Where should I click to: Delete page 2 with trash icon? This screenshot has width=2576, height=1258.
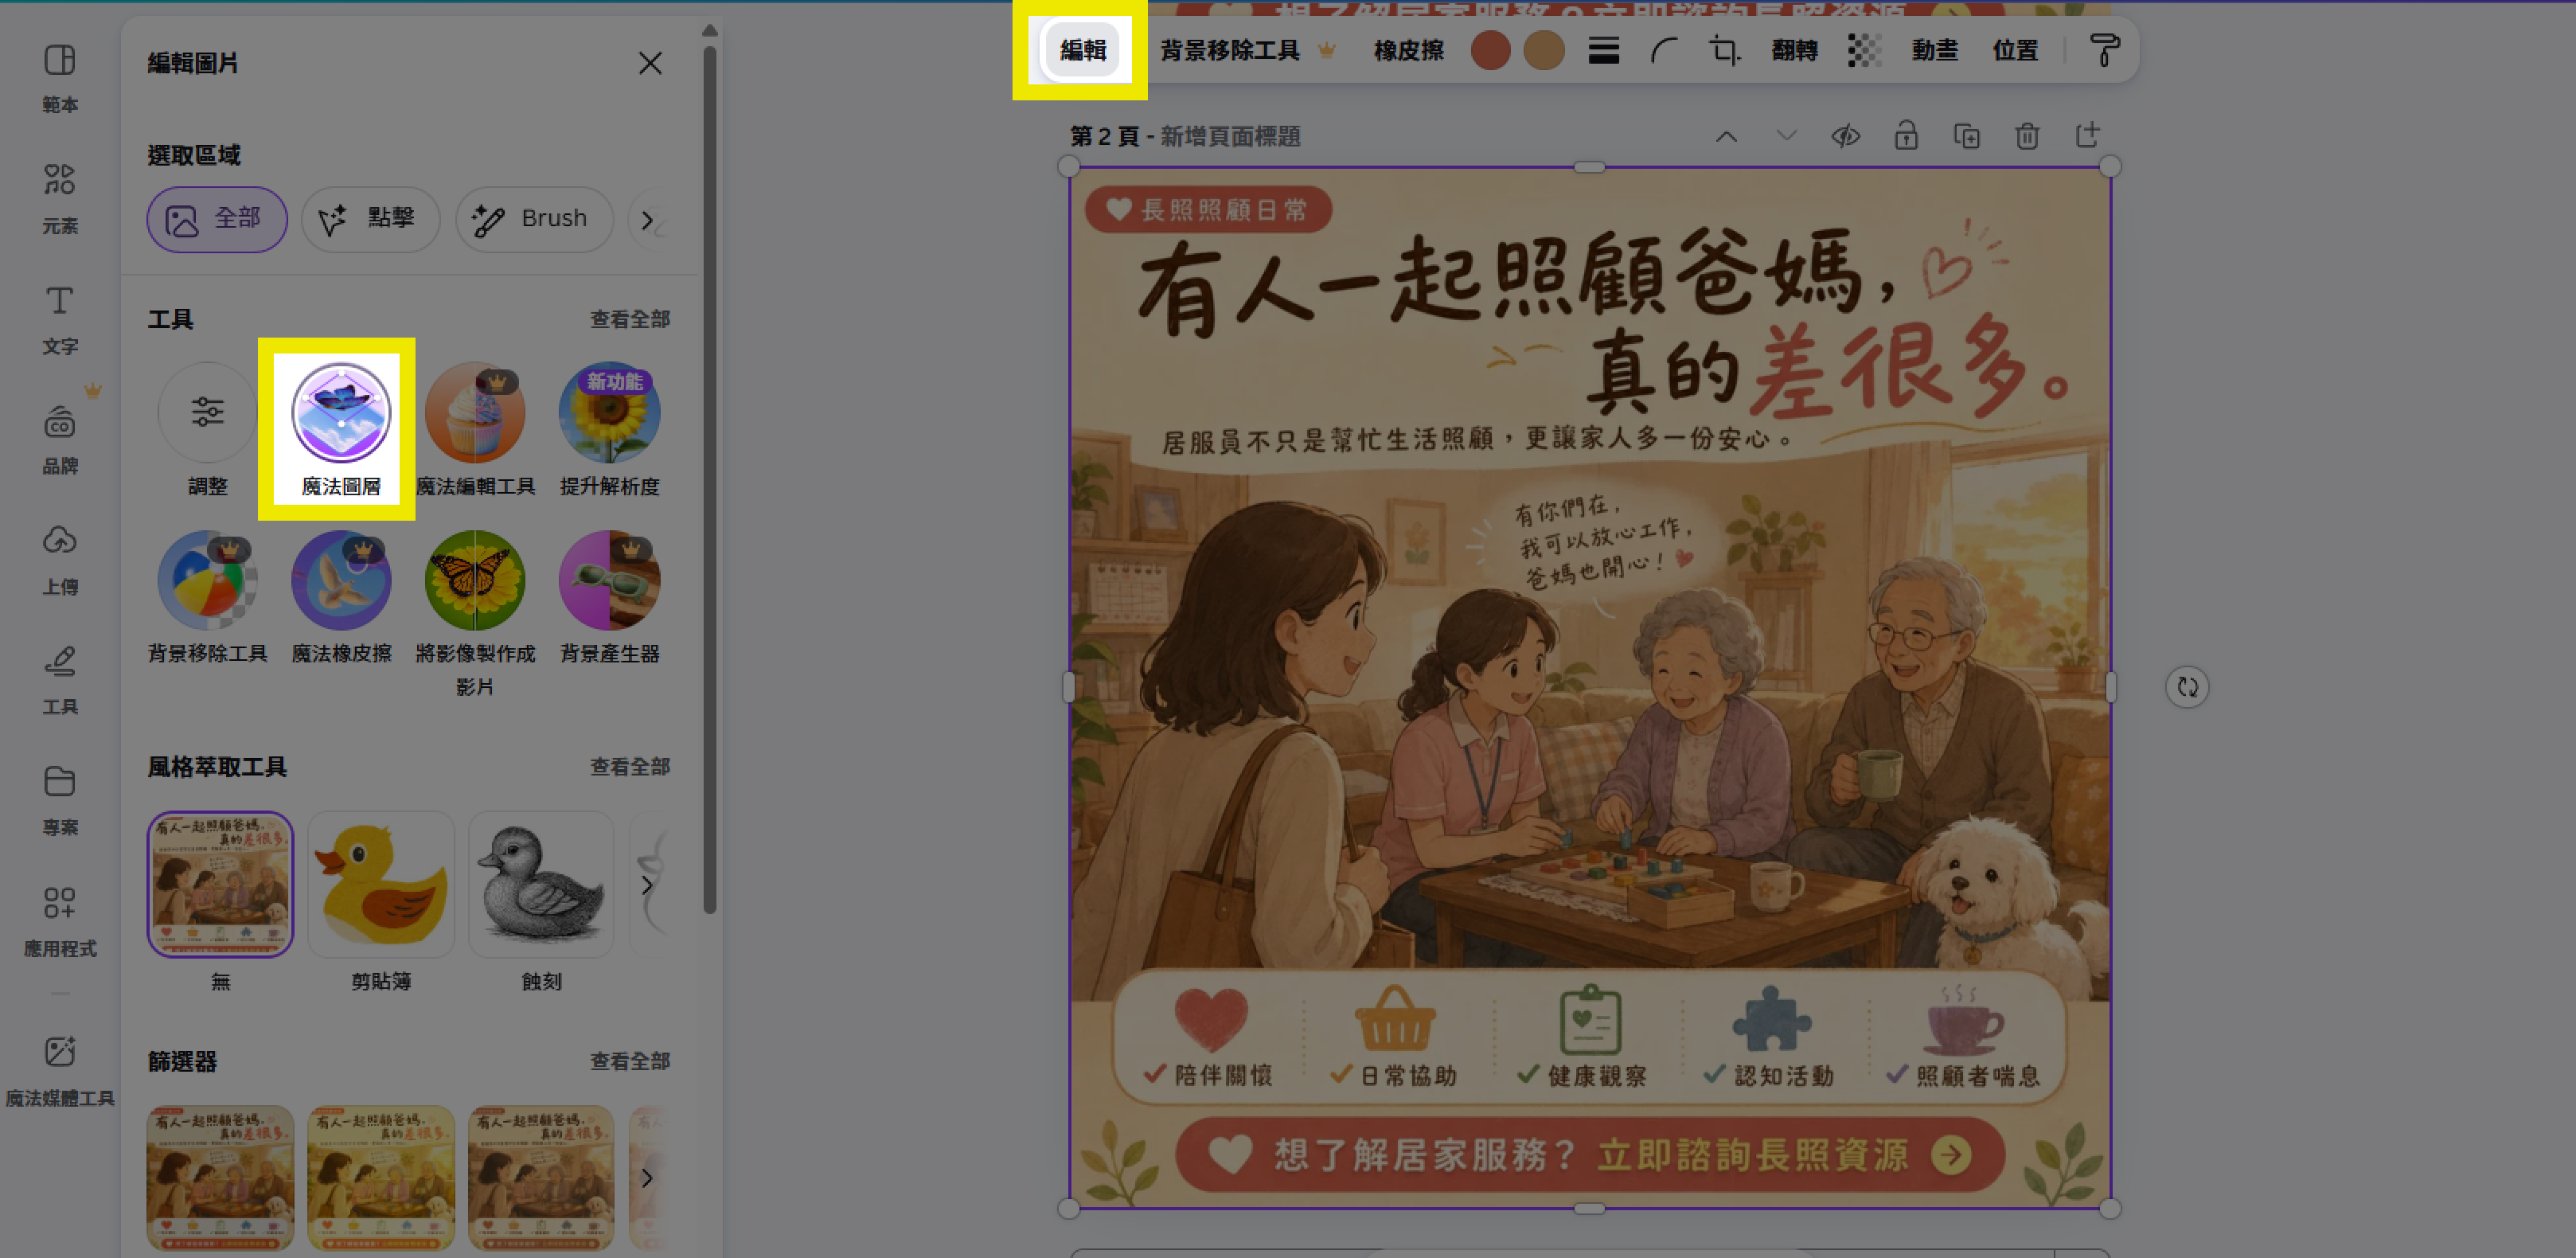[2027, 136]
